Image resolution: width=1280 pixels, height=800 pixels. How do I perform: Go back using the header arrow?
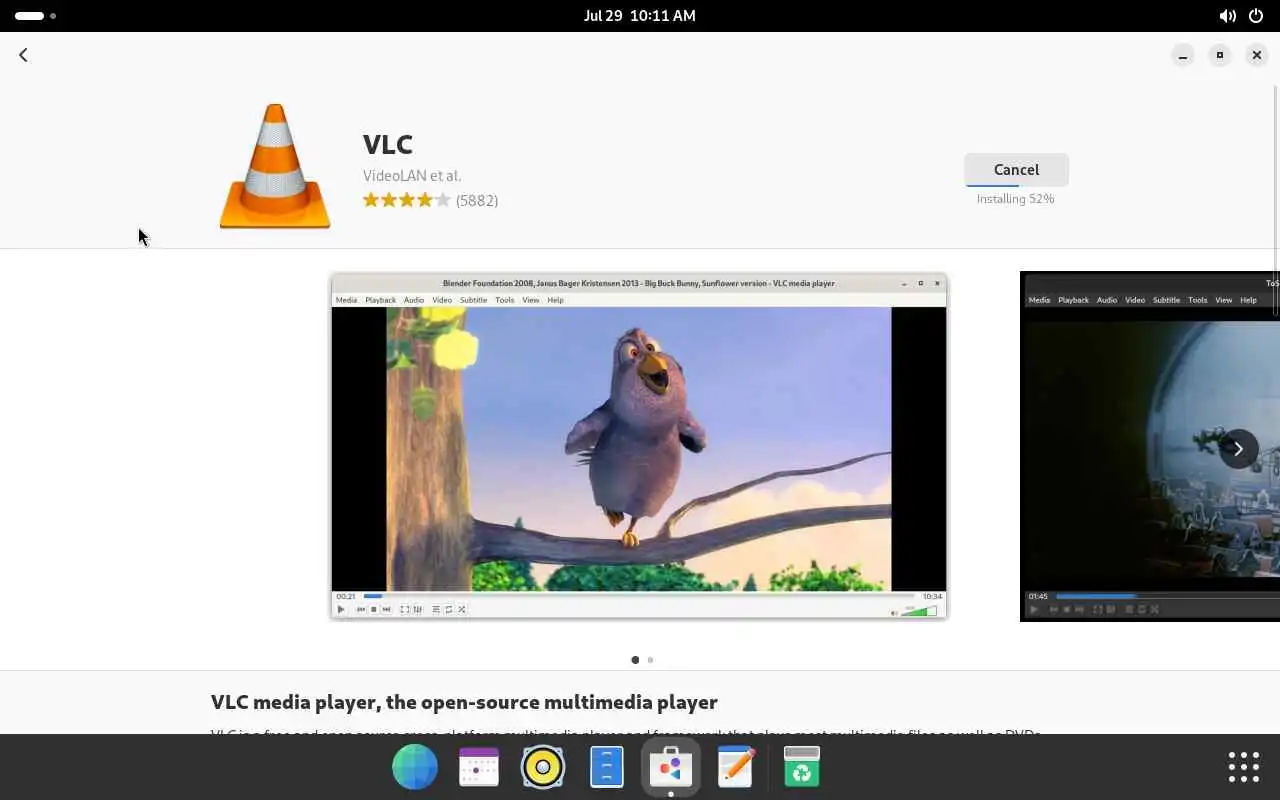point(23,55)
